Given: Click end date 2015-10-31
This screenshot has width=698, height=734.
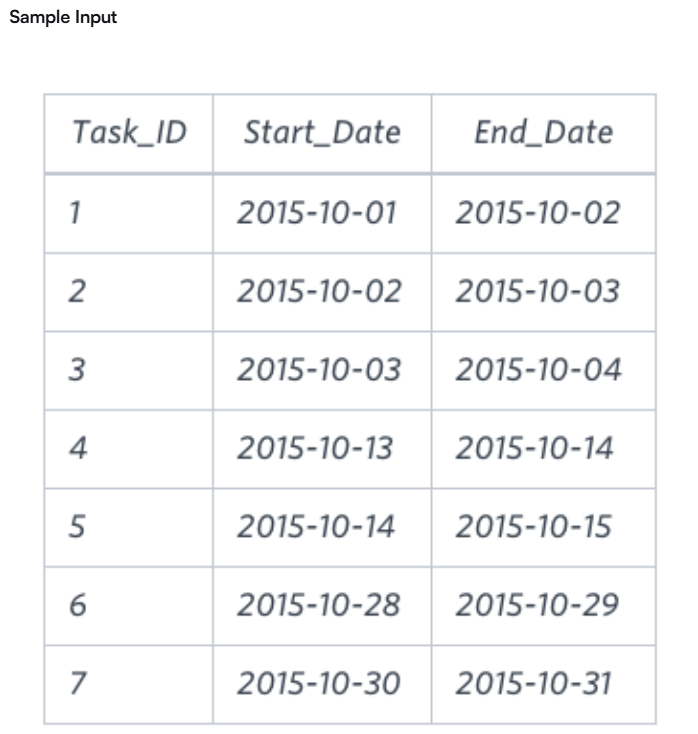Looking at the screenshot, I should [534, 683].
